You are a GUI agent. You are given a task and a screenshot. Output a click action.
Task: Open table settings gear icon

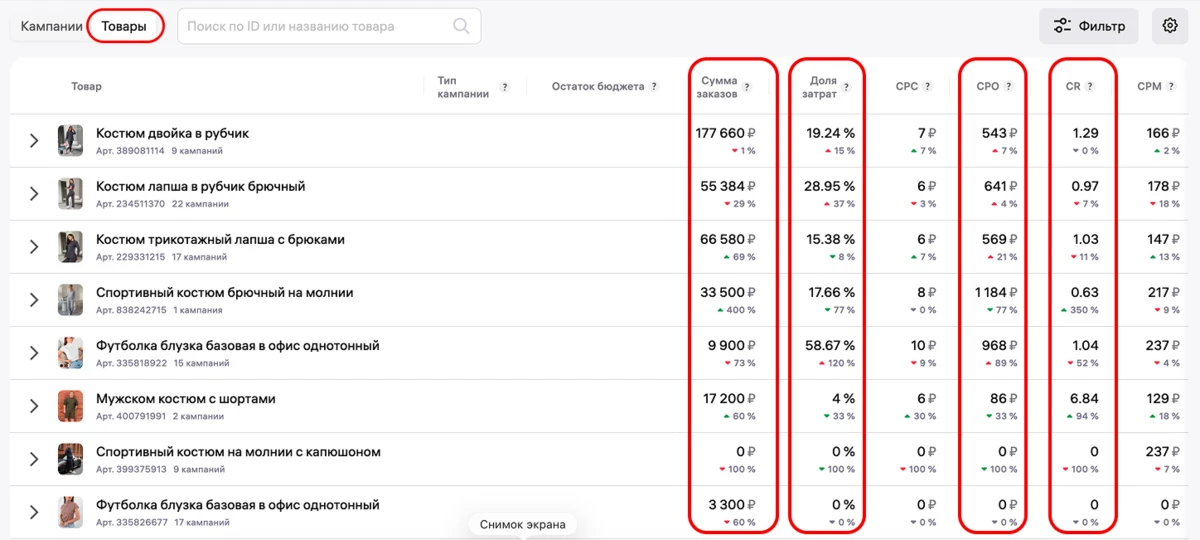[x=1170, y=26]
